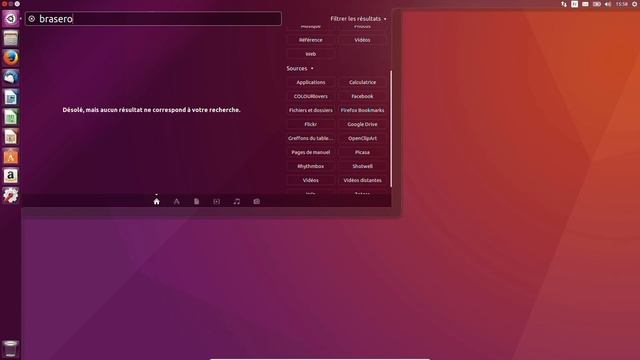Image resolution: width=640 pixels, height=360 pixels.
Task: Click the no-results message text
Action: (151, 110)
